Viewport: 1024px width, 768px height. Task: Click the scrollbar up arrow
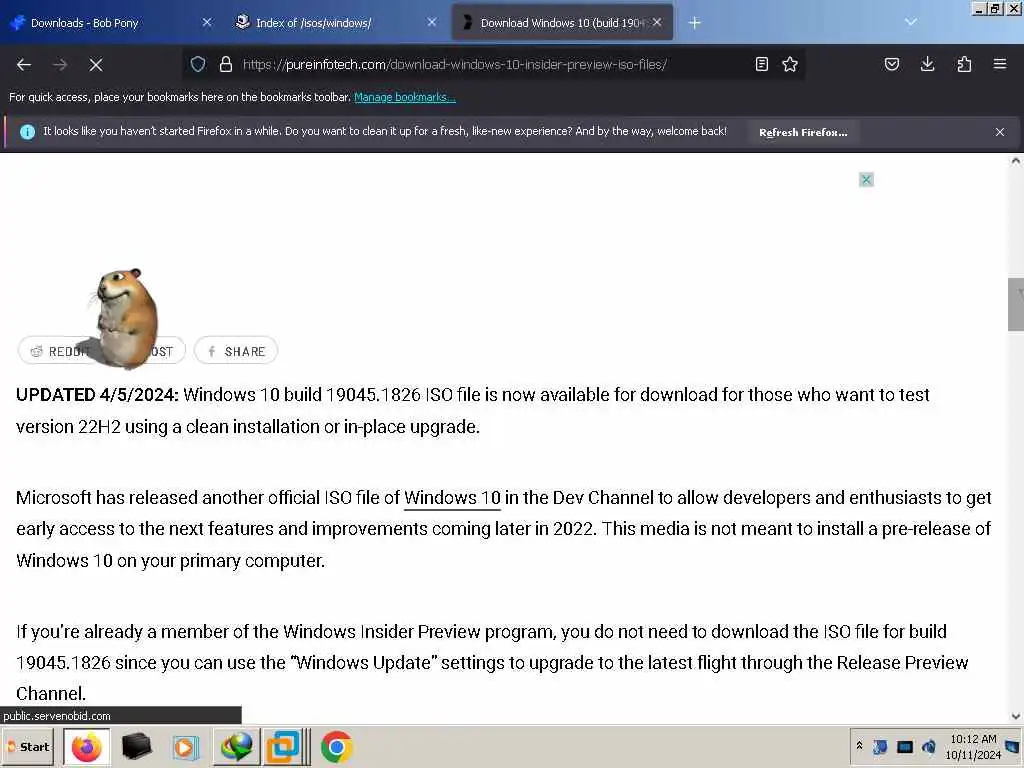[x=1016, y=161]
